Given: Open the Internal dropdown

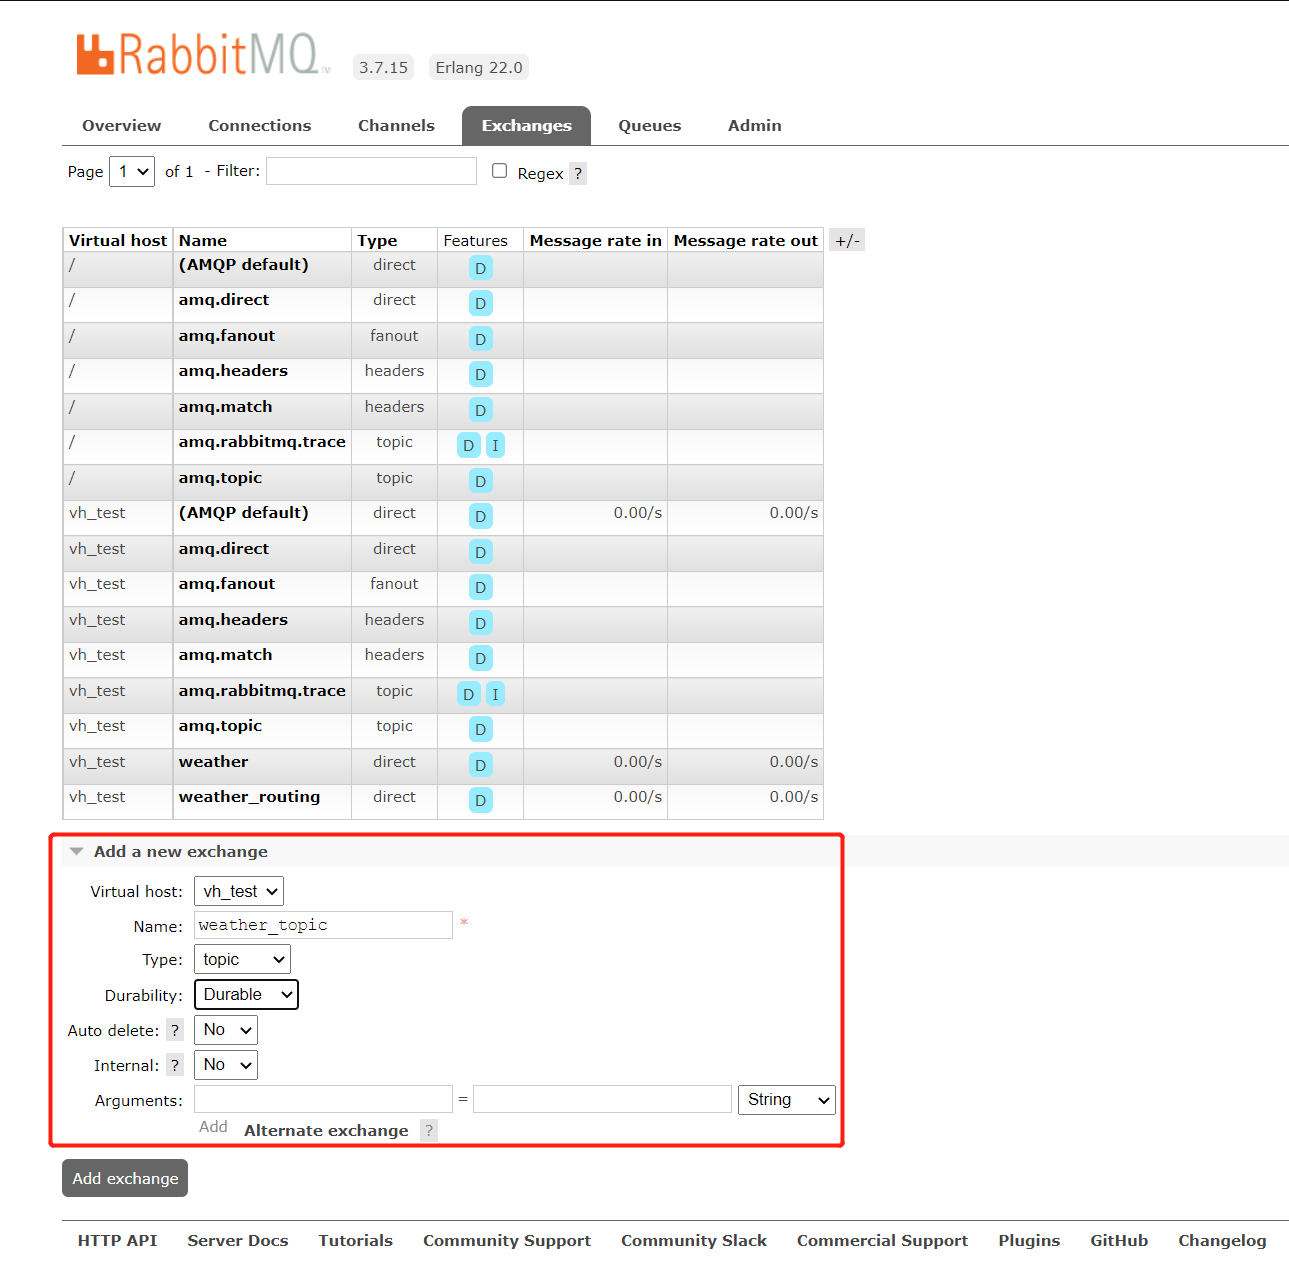Looking at the screenshot, I should tap(226, 1065).
